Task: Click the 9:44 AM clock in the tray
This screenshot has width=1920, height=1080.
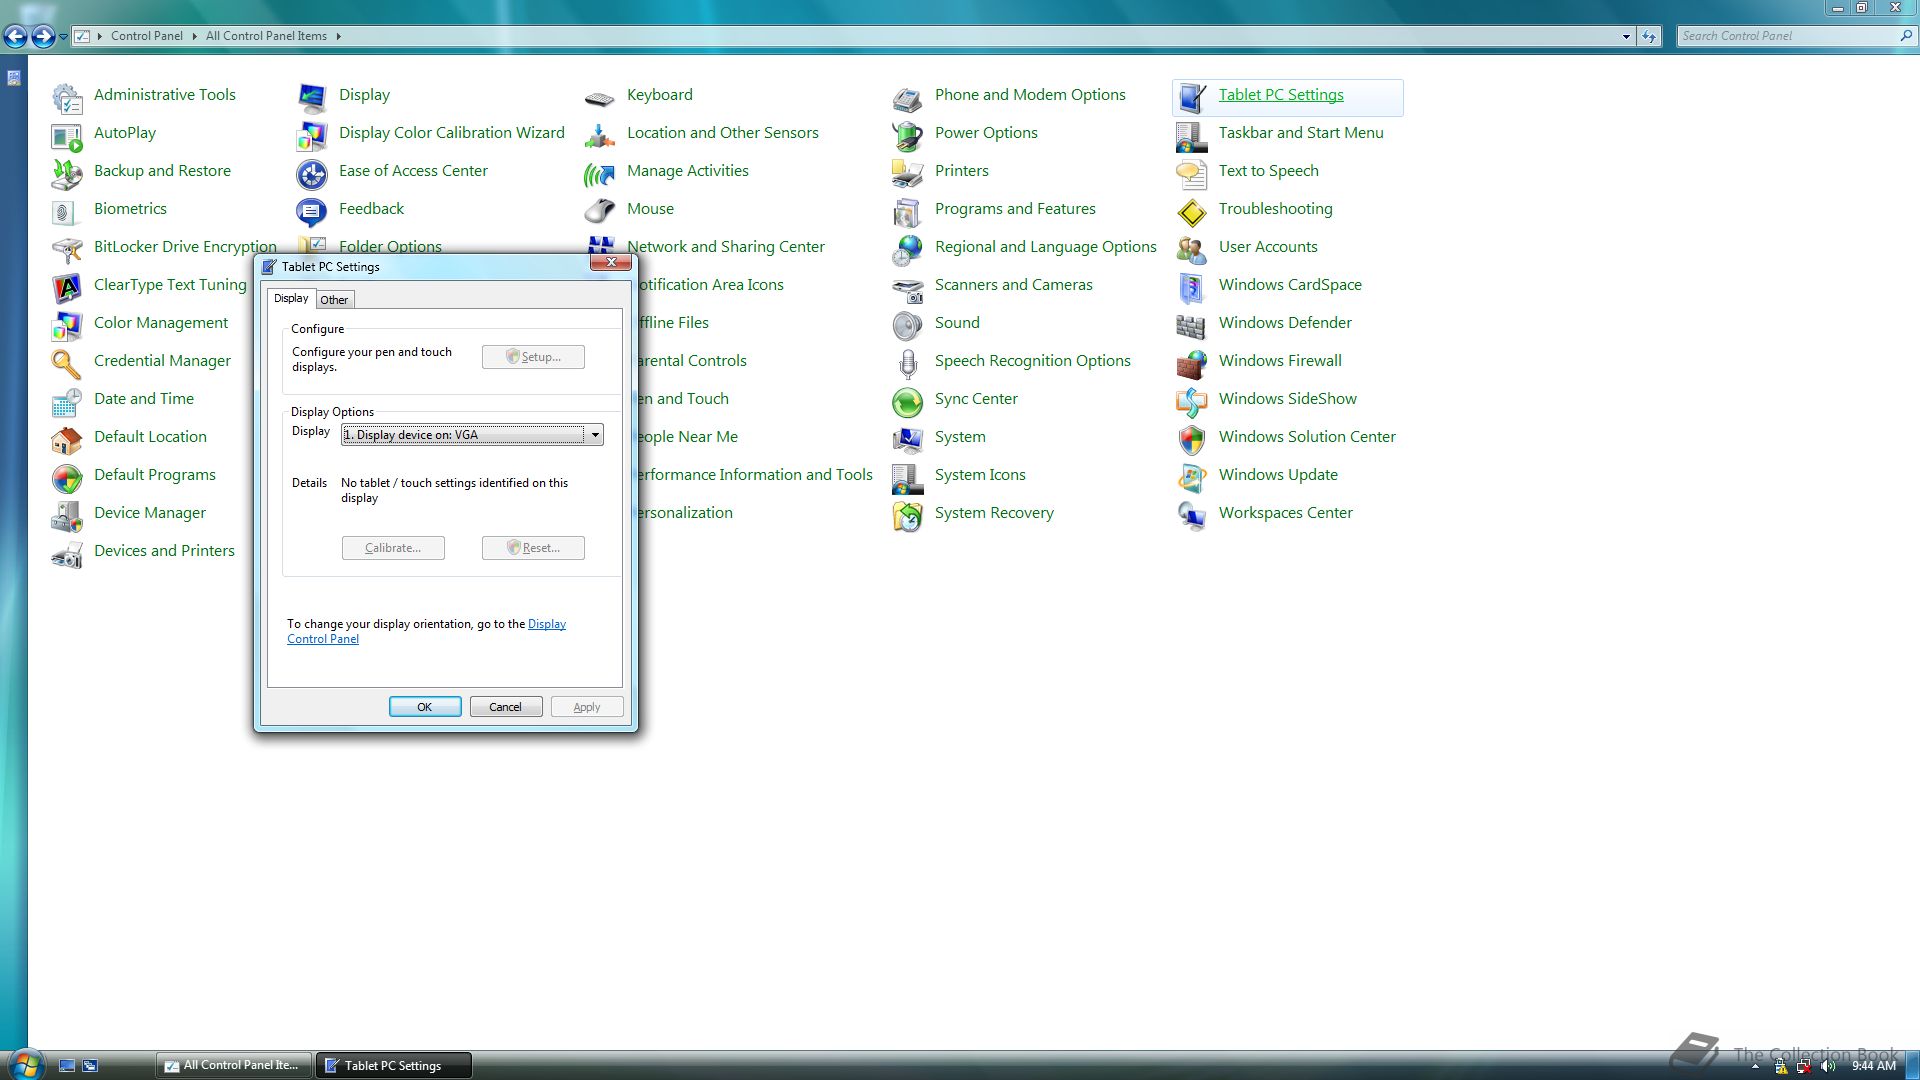Action: 1873,1066
